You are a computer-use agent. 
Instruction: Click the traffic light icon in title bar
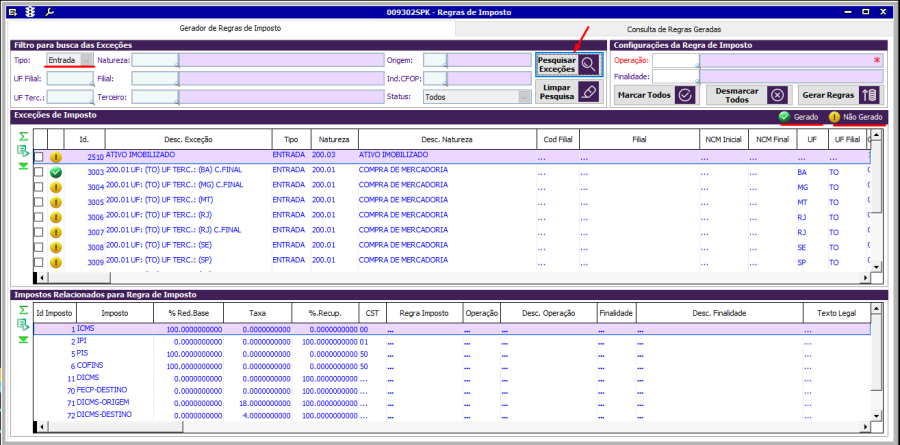(29, 11)
